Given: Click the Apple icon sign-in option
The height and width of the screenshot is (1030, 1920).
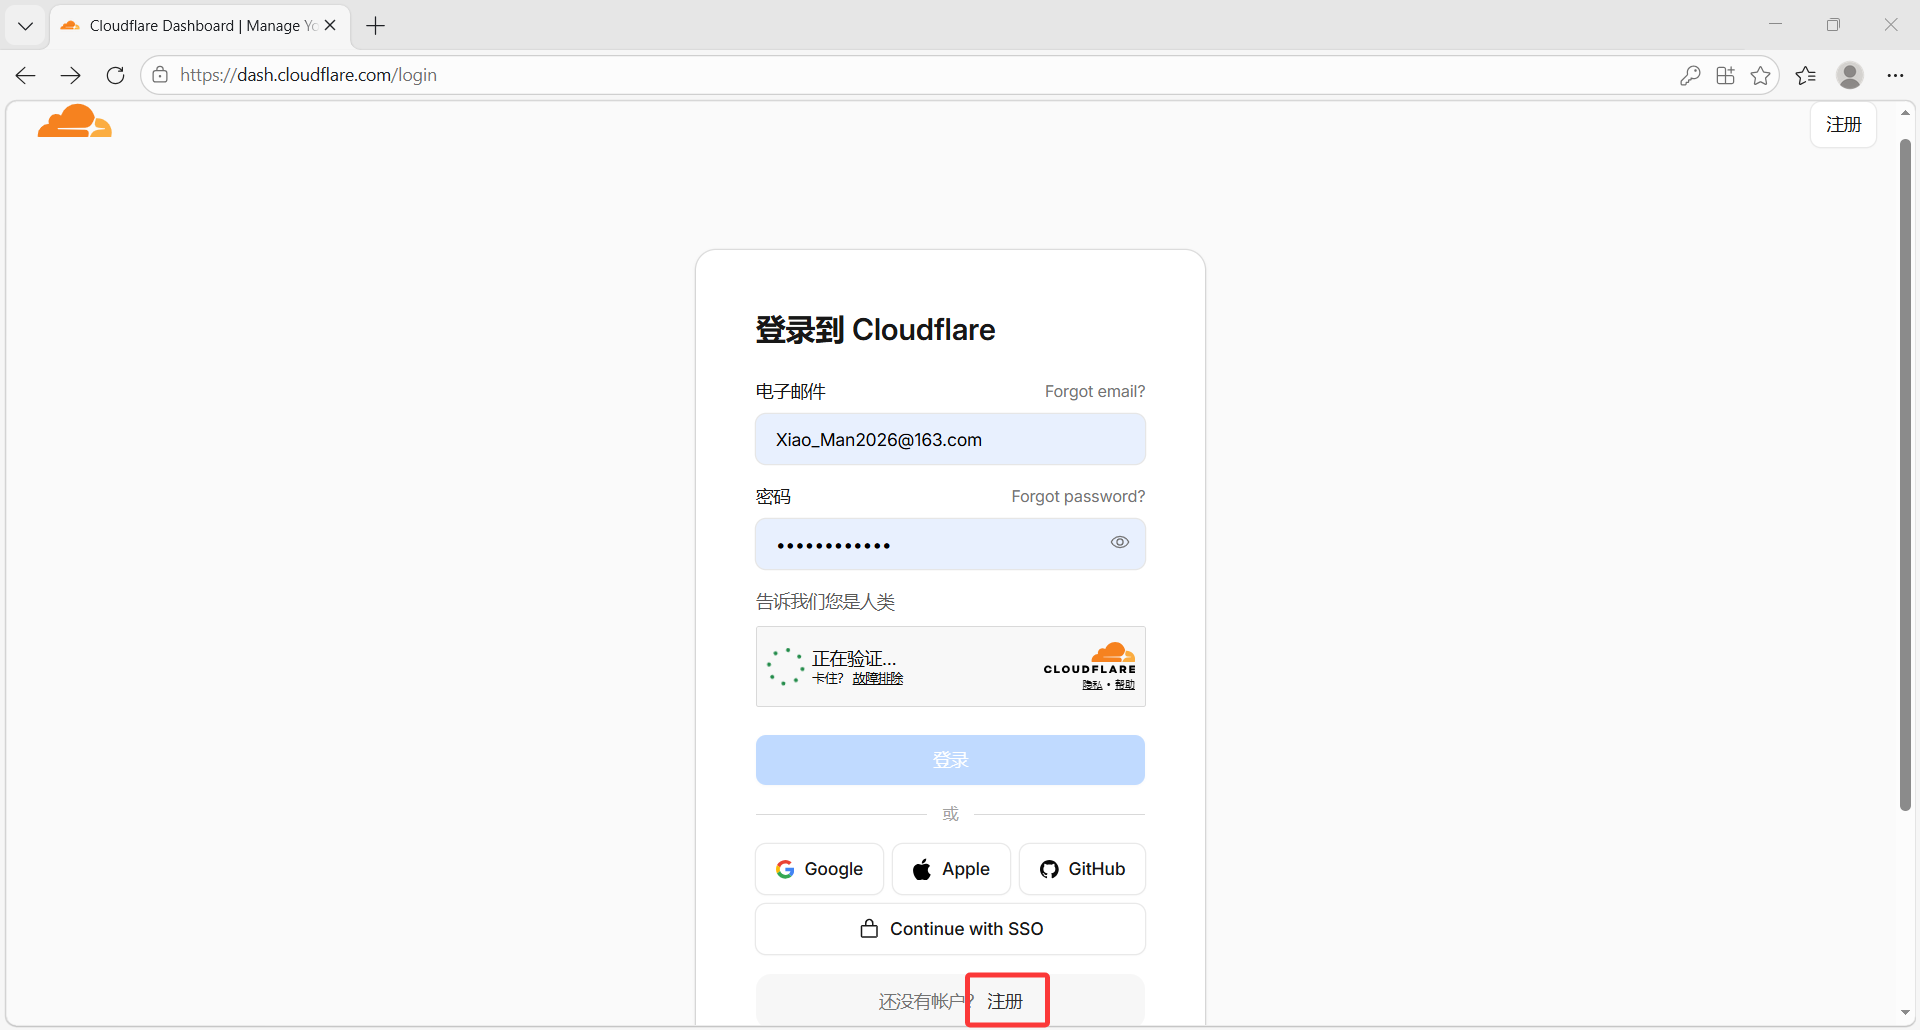Looking at the screenshot, I should pos(921,869).
